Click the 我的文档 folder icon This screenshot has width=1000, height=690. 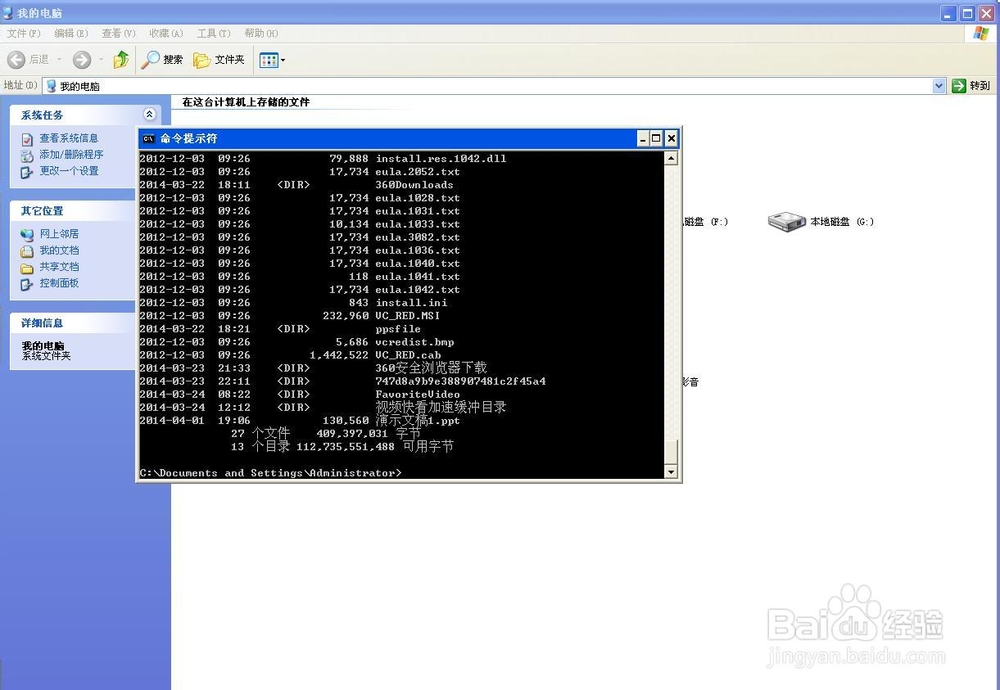click(x=27, y=252)
